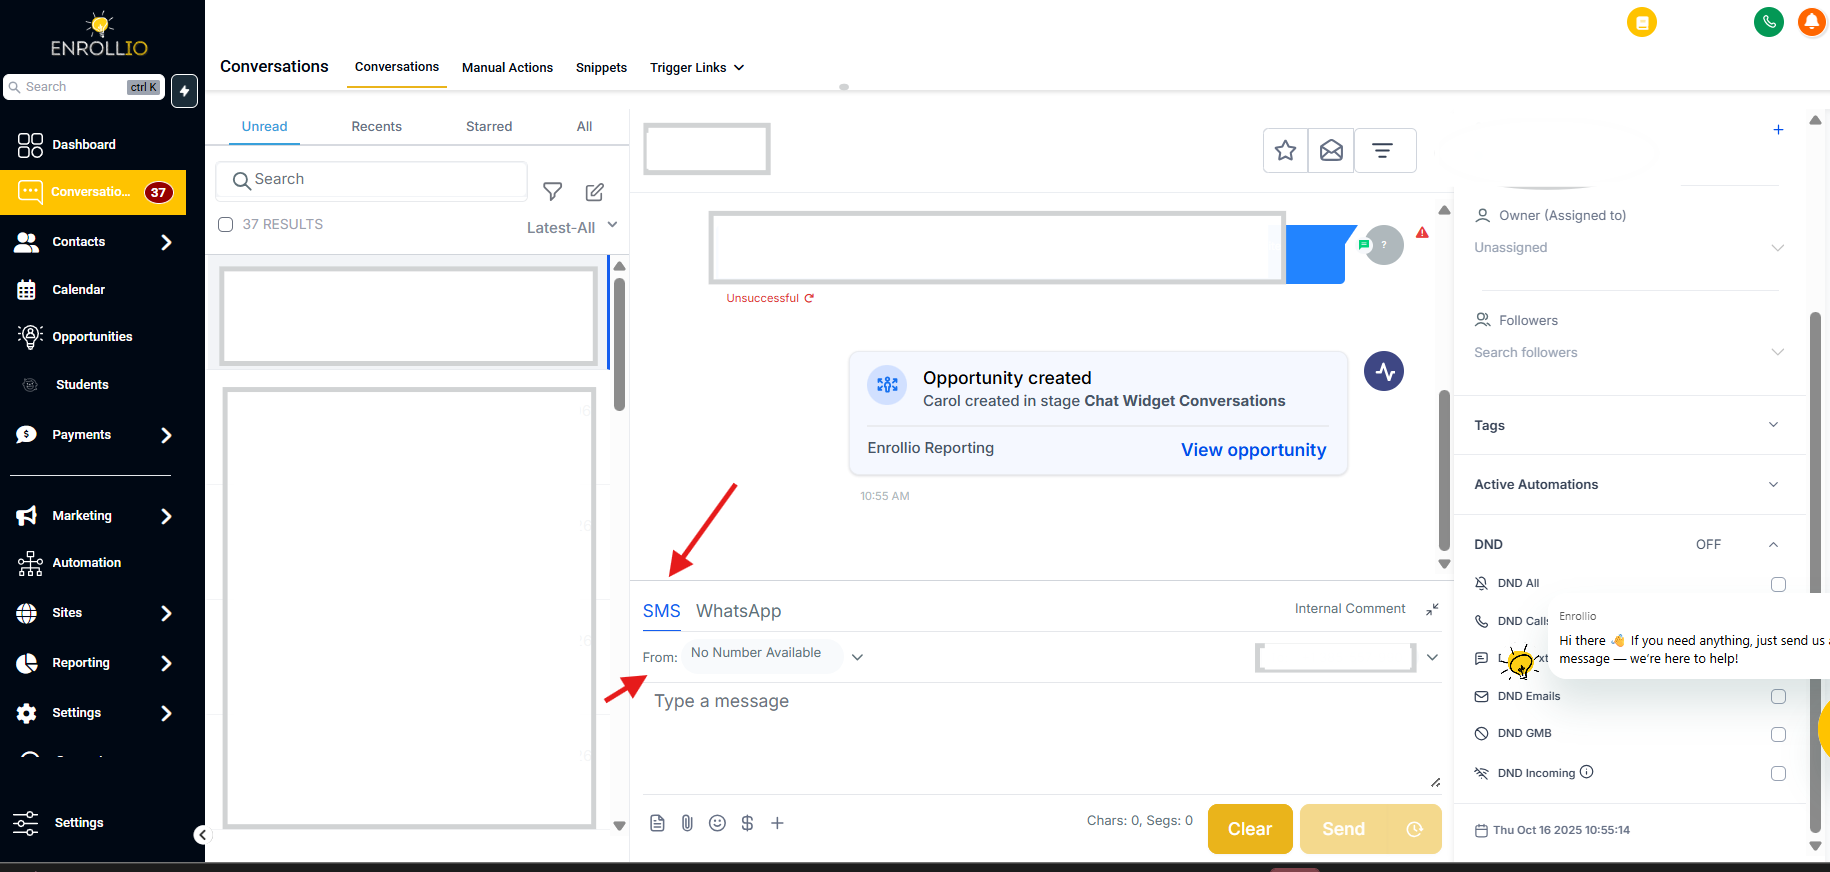
Task: Expand the Tags section
Action: [x=1627, y=425]
